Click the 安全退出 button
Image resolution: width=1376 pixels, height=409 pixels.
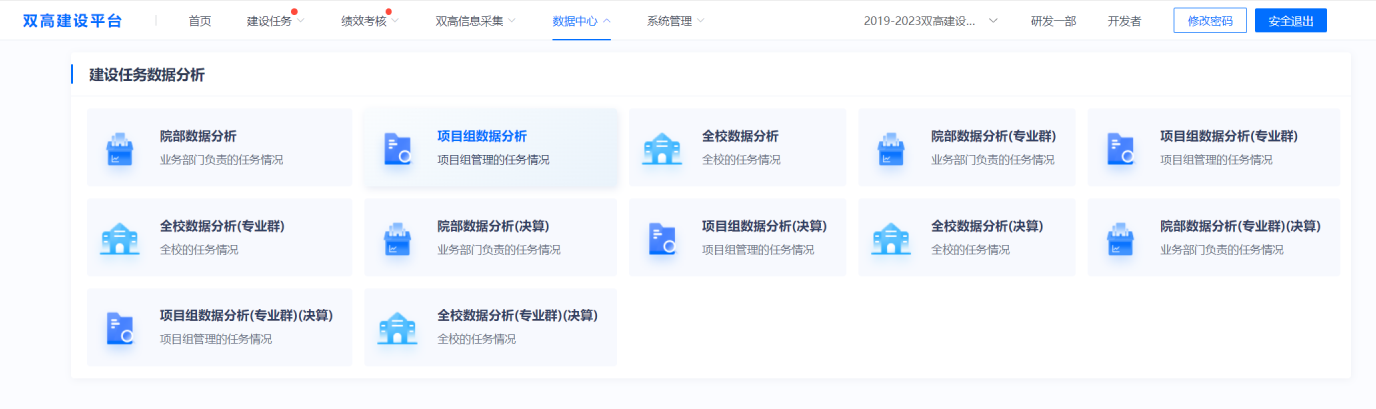(1290, 21)
